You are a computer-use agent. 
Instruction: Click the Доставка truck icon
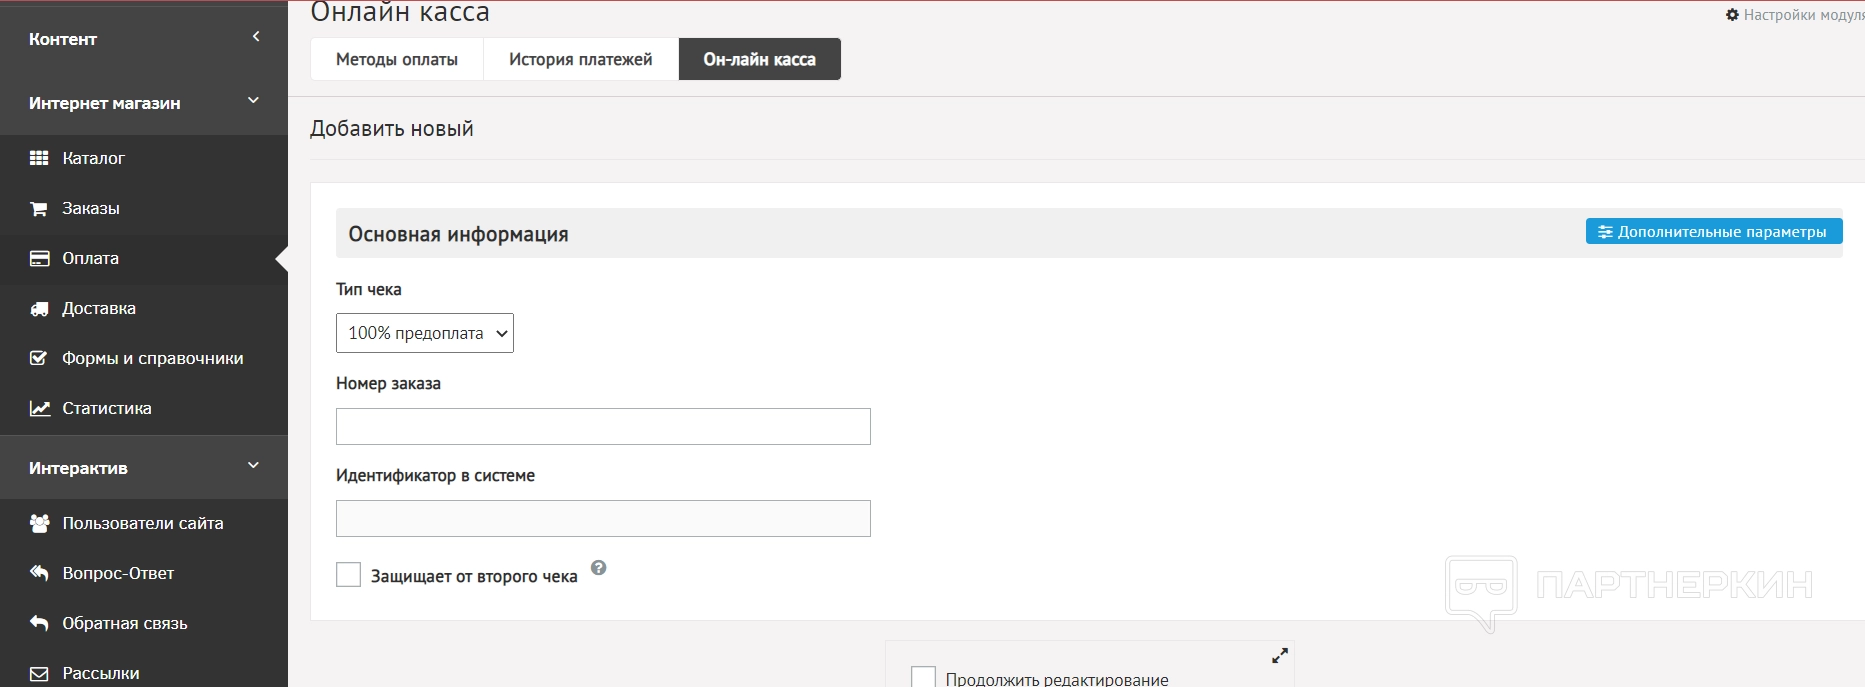[x=39, y=308]
